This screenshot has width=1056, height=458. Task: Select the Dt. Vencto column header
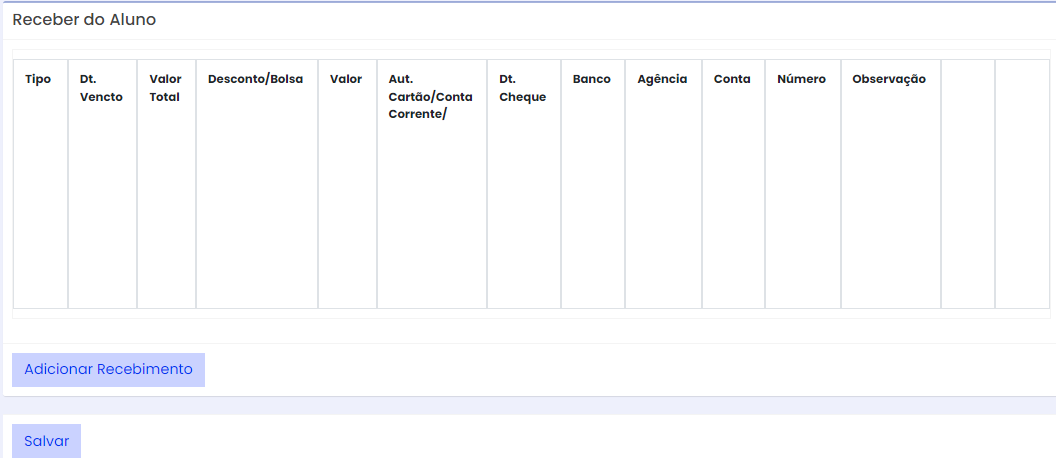pos(101,88)
